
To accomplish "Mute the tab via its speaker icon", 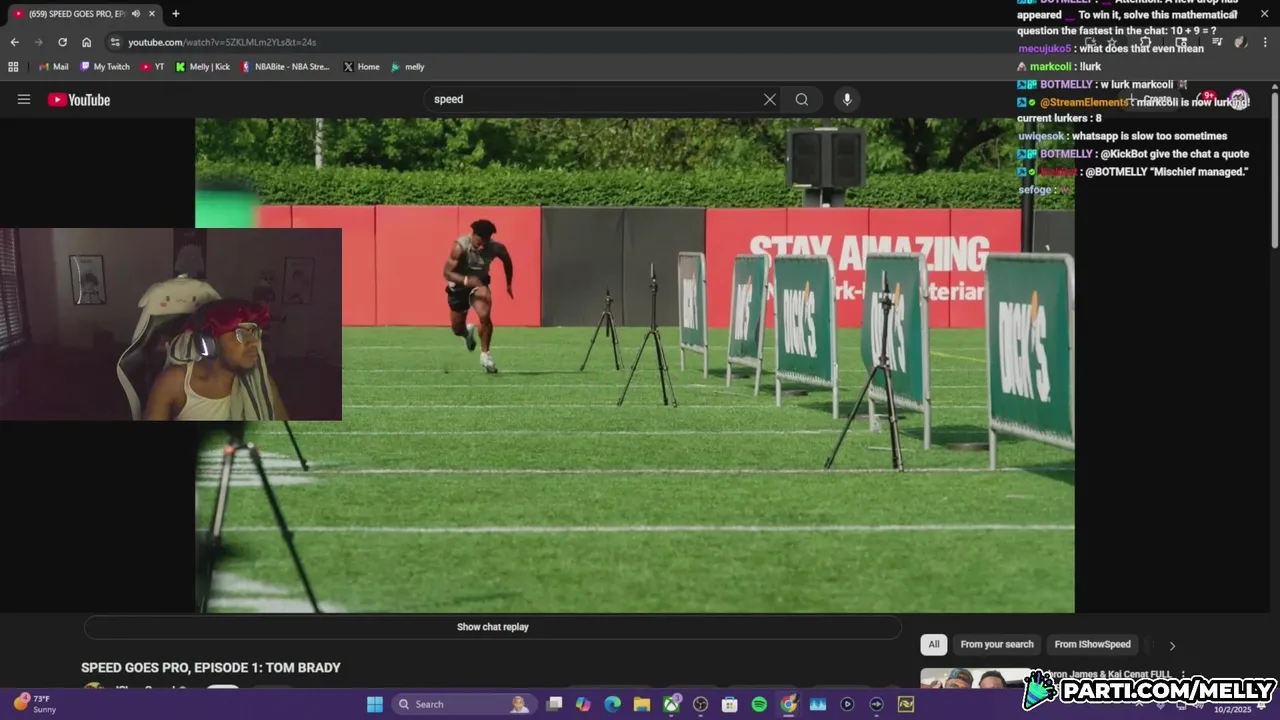I will [x=136, y=14].
